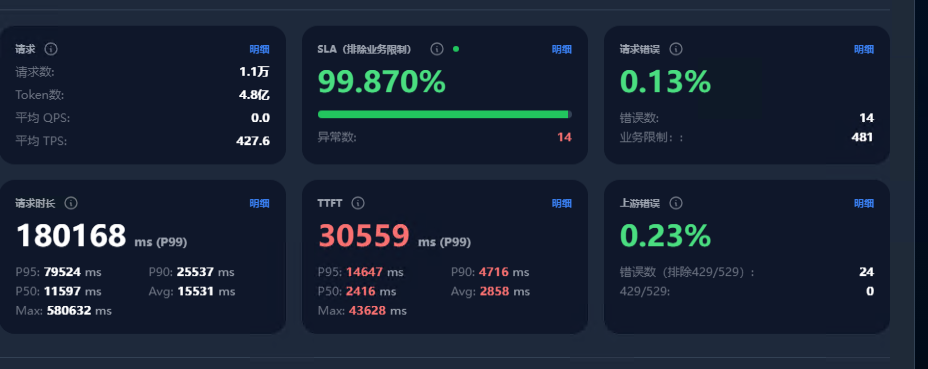The height and width of the screenshot is (369, 928).
Task: Open info icon next to 请求 title
Action: 51,49
